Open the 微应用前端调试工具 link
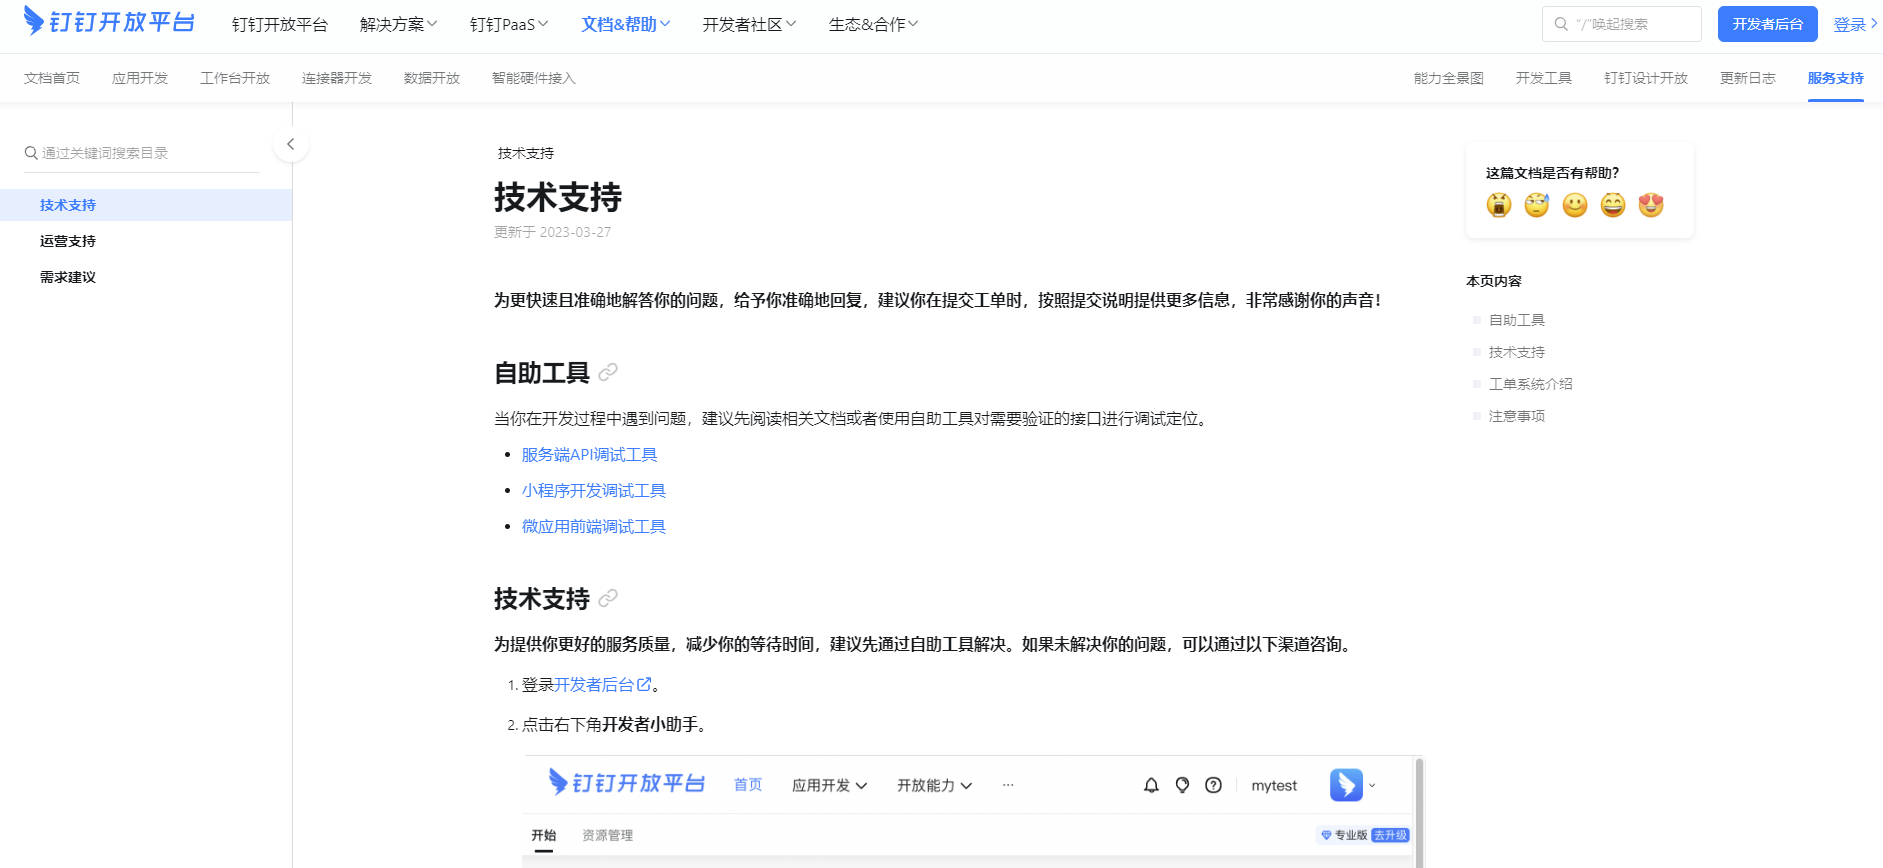This screenshot has width=1883, height=868. [x=594, y=526]
